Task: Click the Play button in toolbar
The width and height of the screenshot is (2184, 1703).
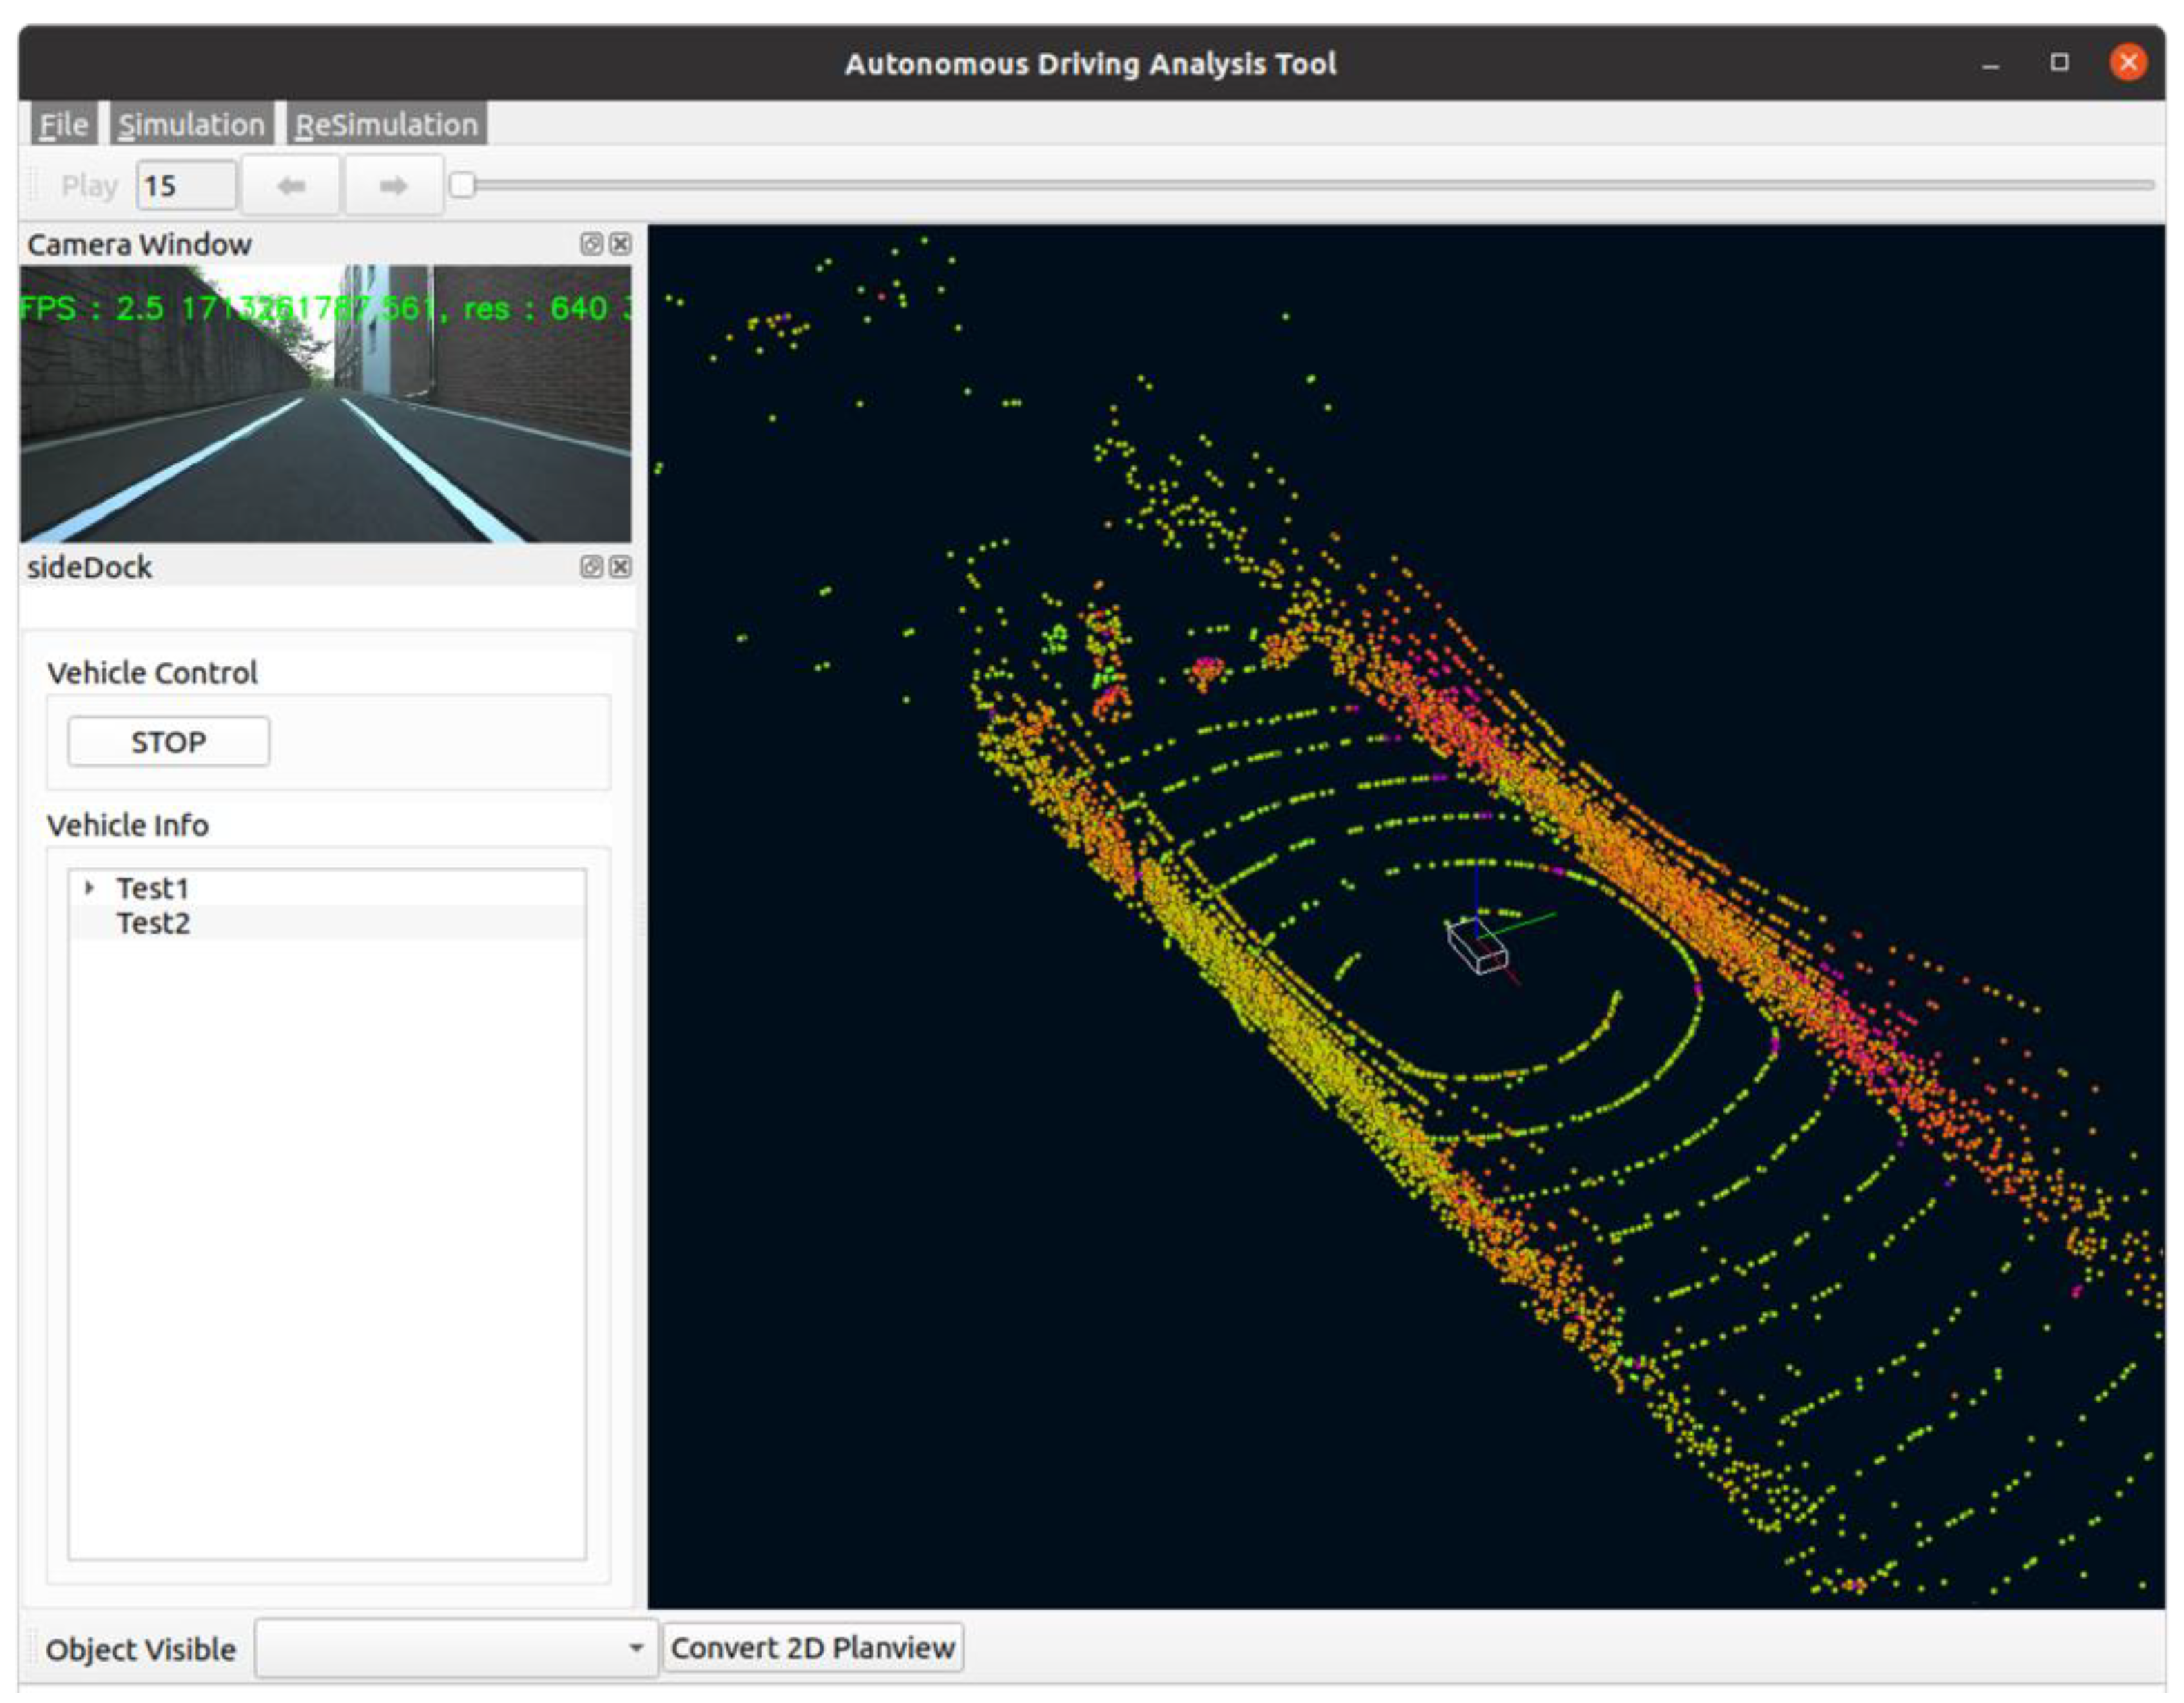Action: coord(89,186)
